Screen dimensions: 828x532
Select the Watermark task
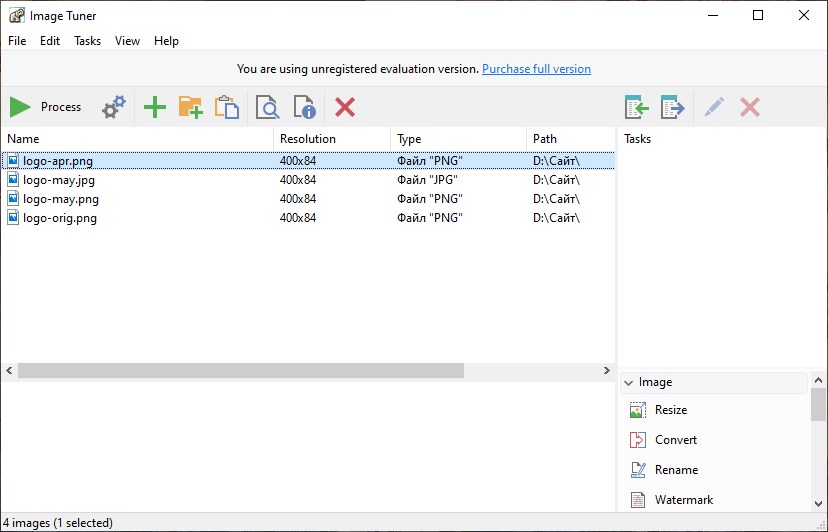pyautogui.click(x=683, y=500)
